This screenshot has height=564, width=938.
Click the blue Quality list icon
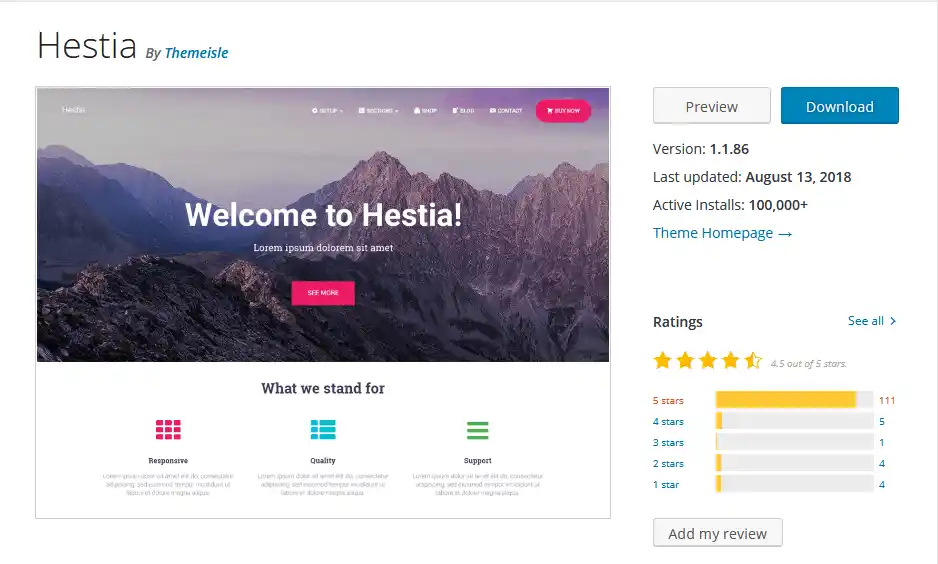coord(323,429)
